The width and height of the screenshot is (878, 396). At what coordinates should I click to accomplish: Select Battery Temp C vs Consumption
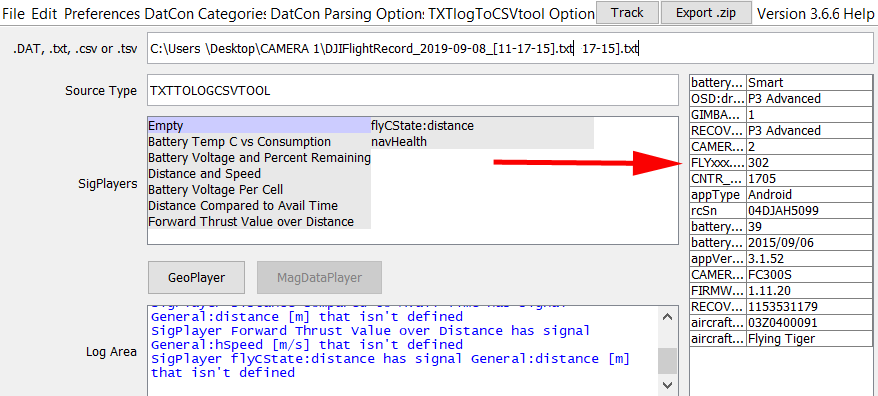pyautogui.click(x=259, y=142)
